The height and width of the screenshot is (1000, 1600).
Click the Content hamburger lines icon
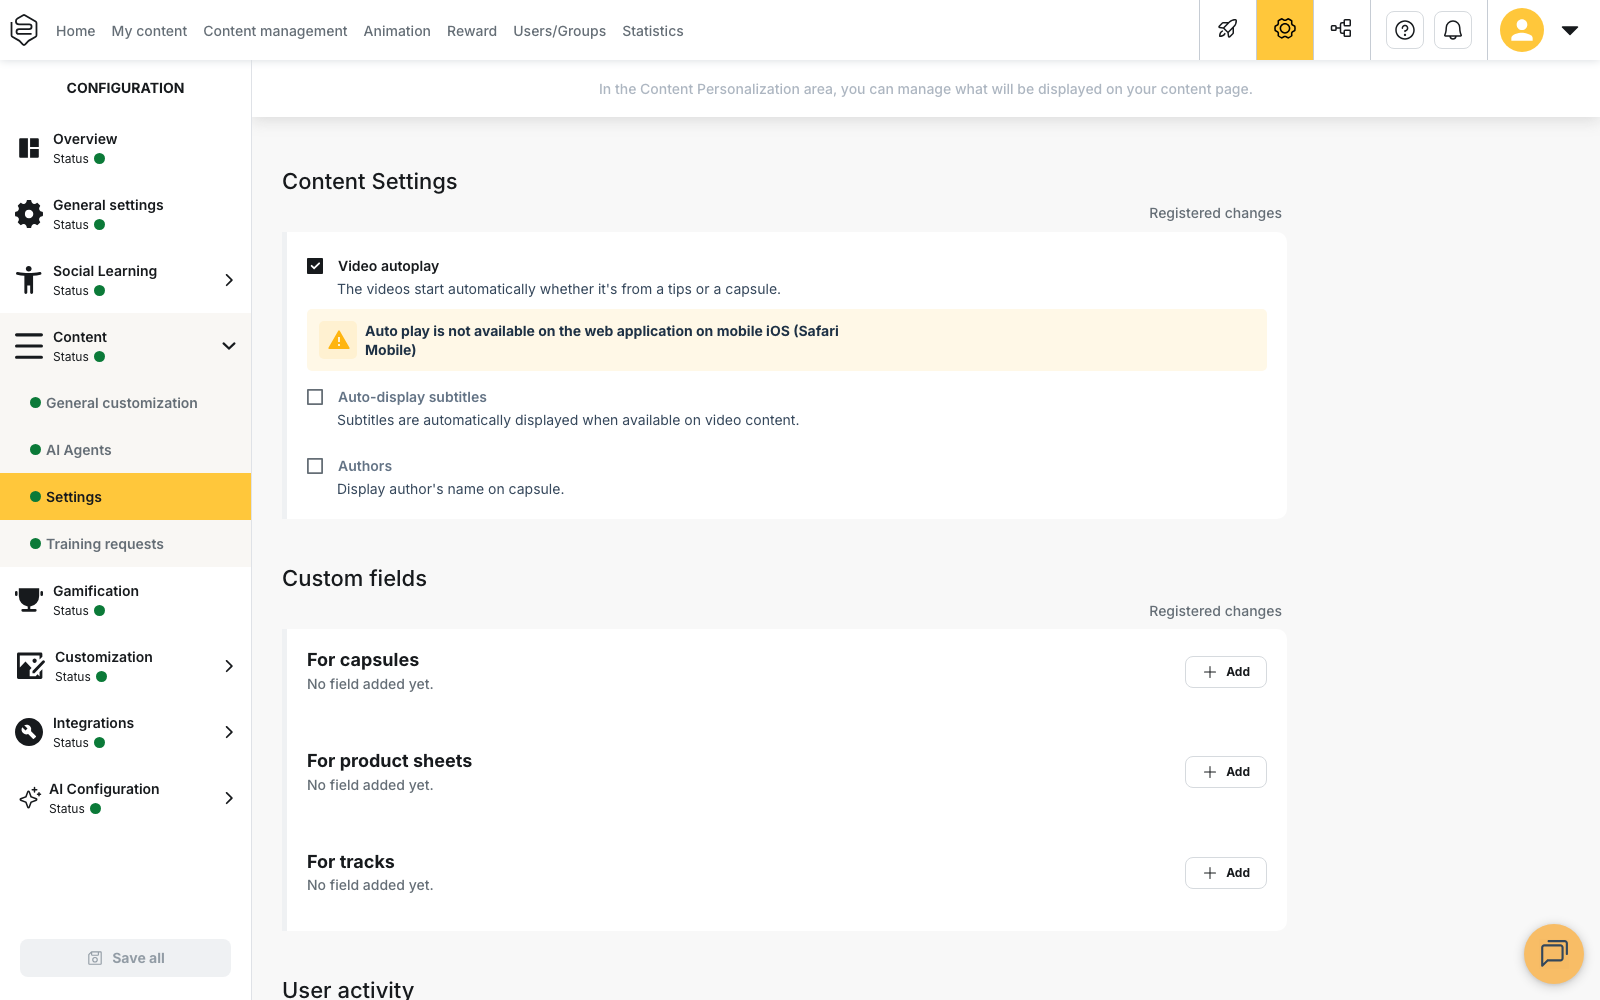click(x=29, y=346)
